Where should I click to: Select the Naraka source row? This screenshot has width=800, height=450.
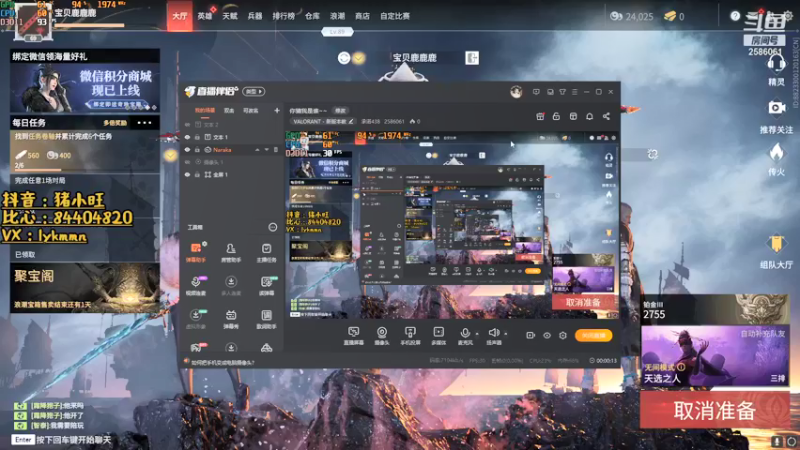point(232,149)
